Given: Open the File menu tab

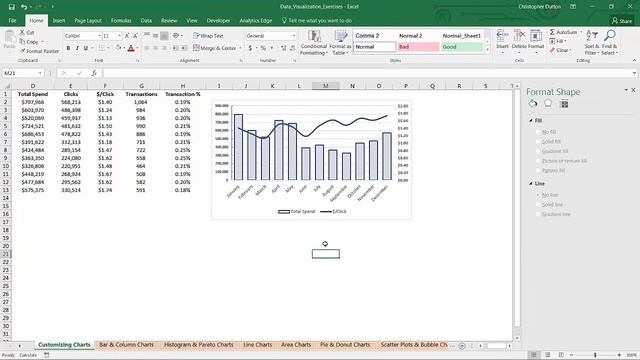Looking at the screenshot, I should pyautogui.click(x=12, y=20).
